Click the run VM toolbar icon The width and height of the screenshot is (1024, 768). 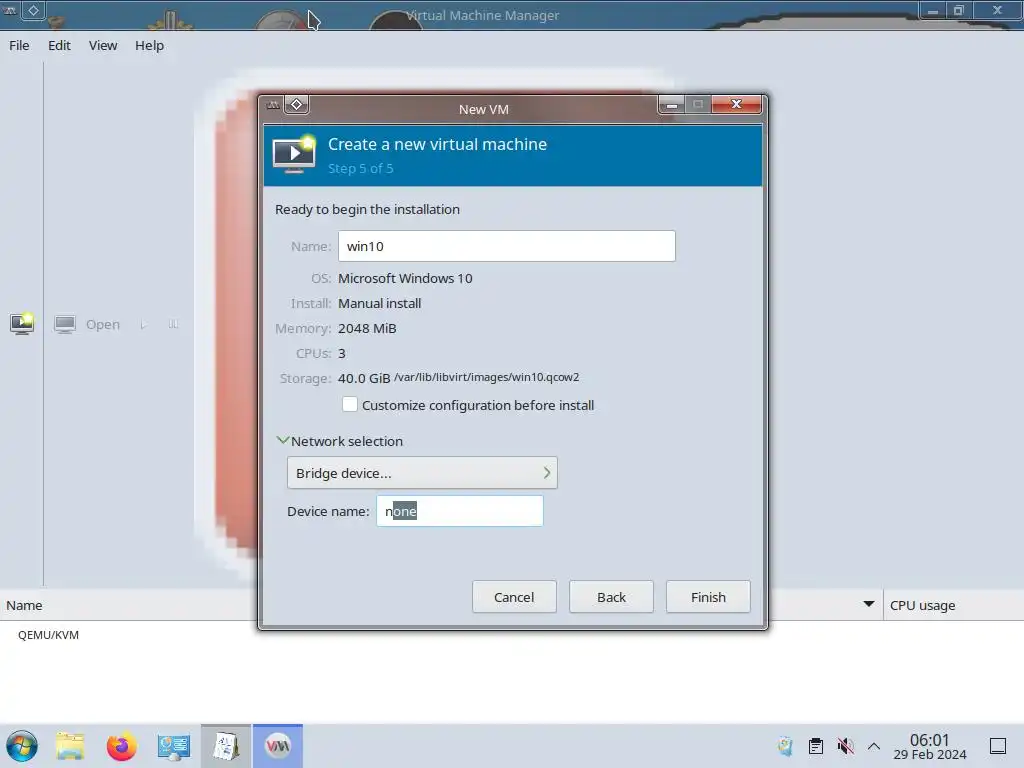144,324
